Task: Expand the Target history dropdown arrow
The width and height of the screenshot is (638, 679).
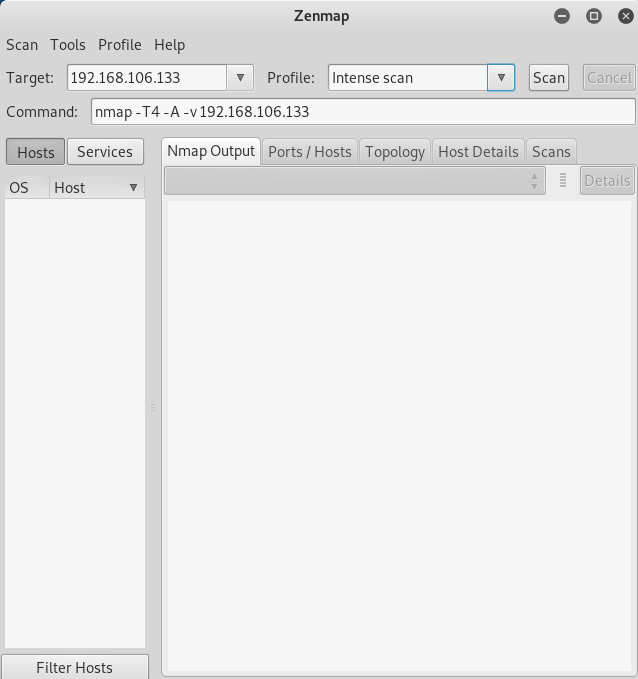Action: click(x=240, y=78)
